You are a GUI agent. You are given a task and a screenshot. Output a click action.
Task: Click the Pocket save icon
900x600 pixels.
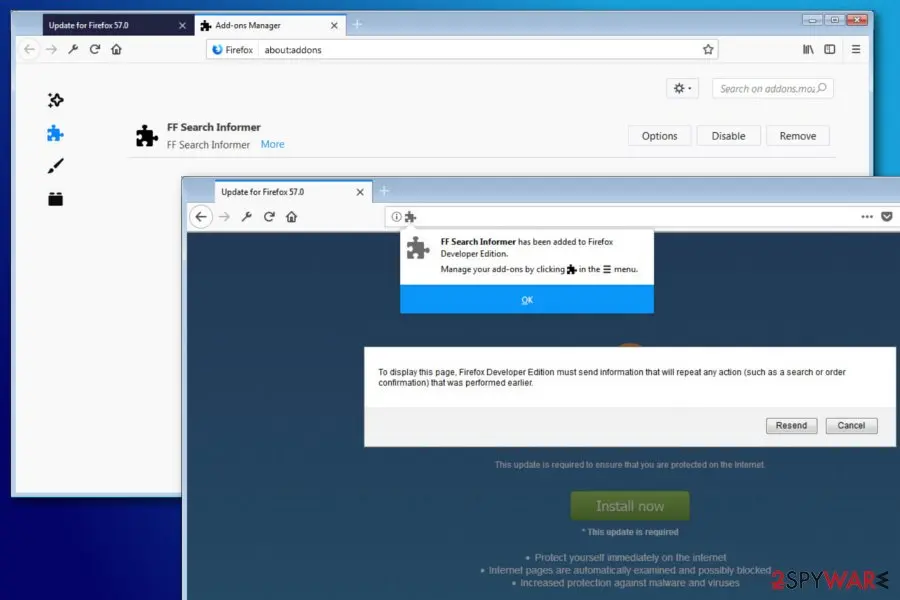click(887, 216)
